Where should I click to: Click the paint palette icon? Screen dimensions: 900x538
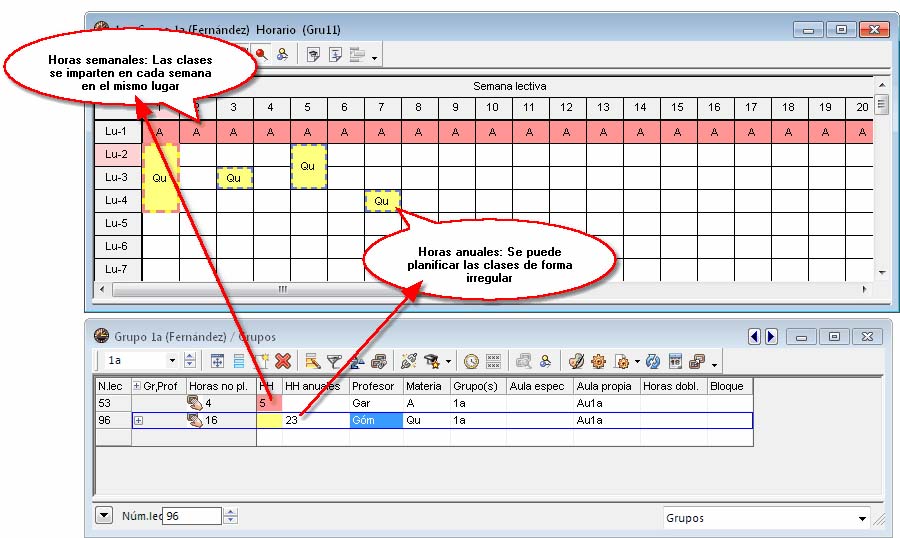[576, 361]
